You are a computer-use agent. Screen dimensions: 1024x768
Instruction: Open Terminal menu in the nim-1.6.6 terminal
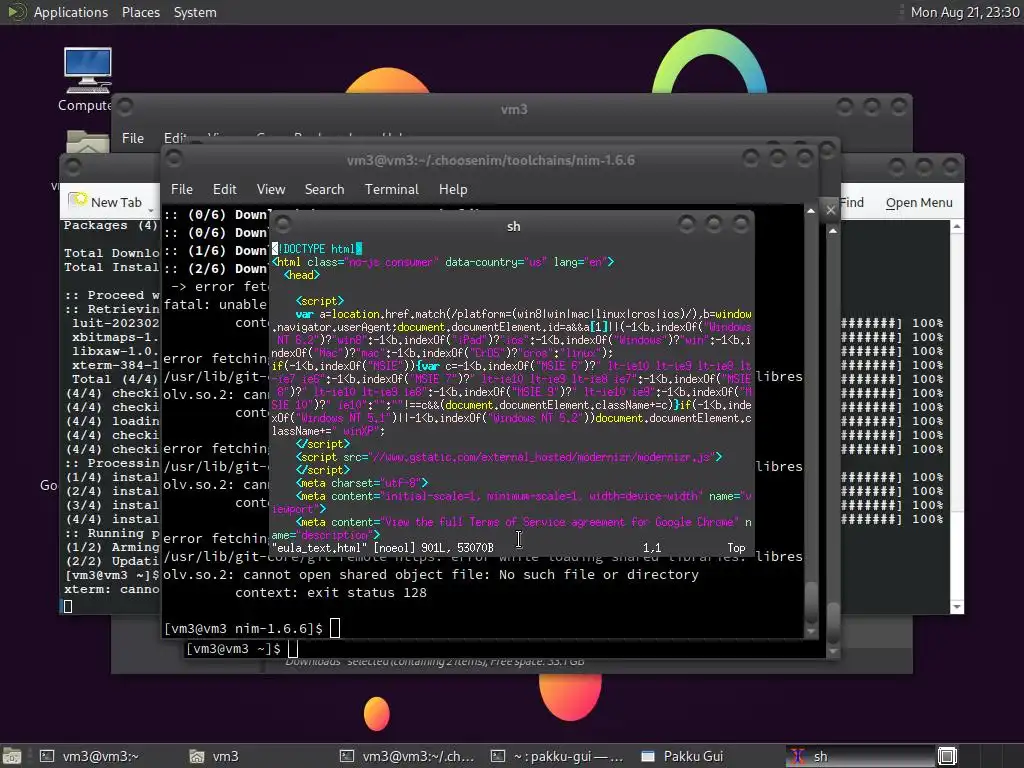[x=391, y=189]
